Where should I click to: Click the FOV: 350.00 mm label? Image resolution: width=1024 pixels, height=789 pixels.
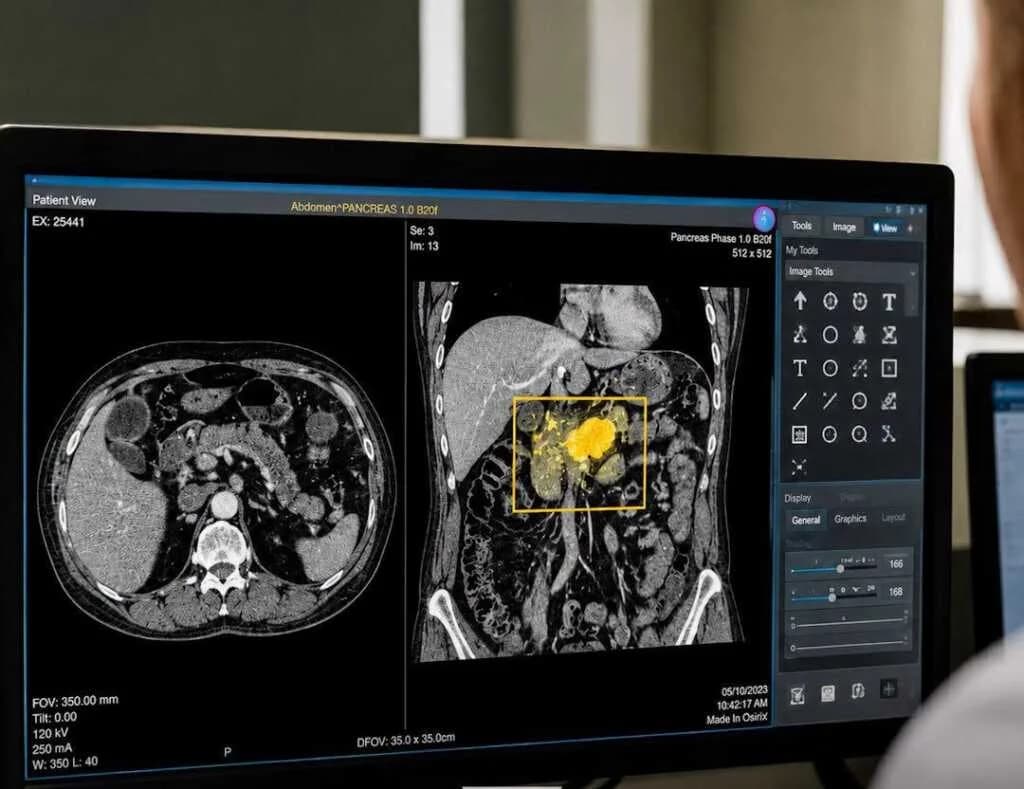(75, 701)
